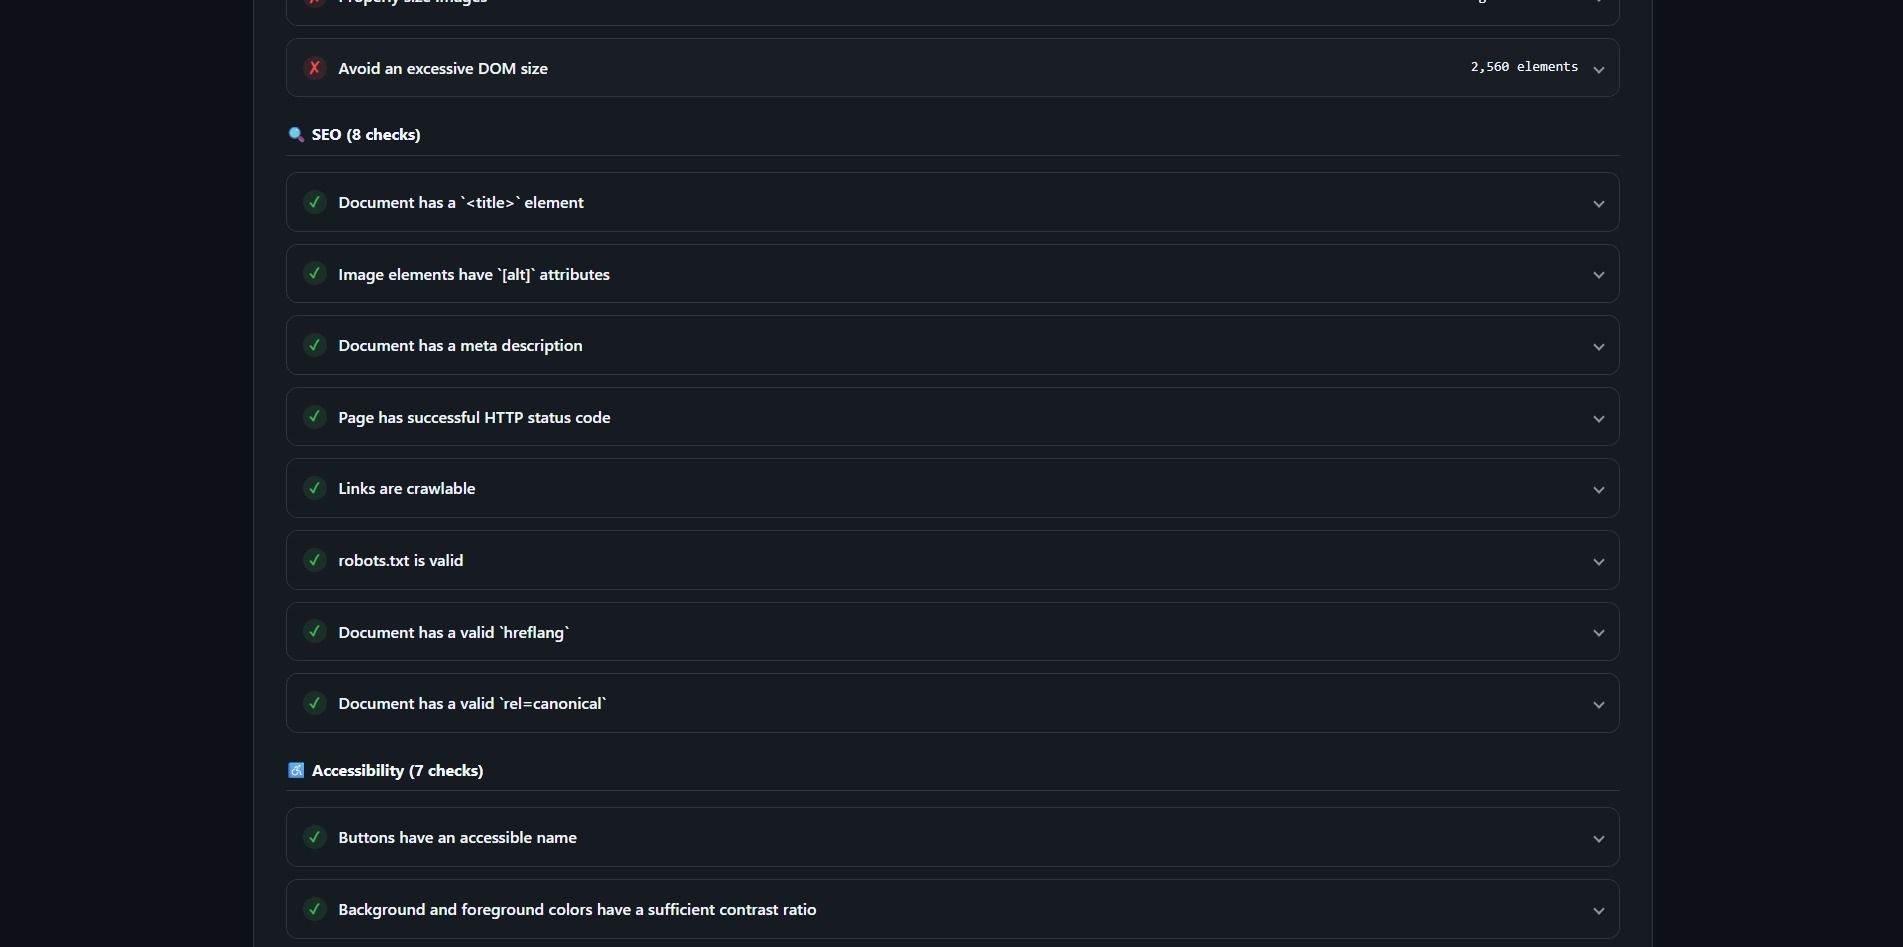The height and width of the screenshot is (947, 1903).
Task: Click the "2,560 elements" value label
Action: point(1524,67)
